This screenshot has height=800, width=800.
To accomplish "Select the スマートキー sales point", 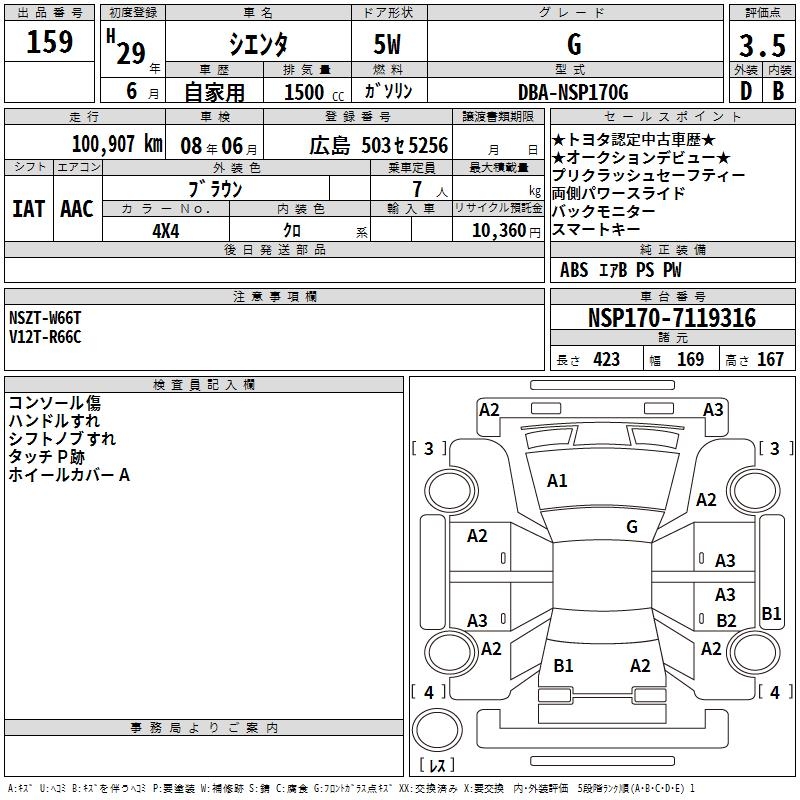I will point(595,229).
